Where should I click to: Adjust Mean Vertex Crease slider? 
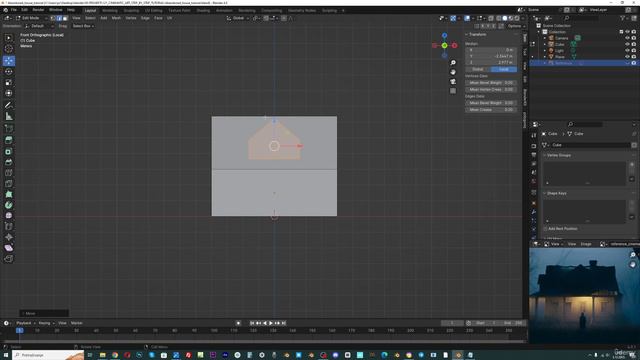[x=491, y=89]
